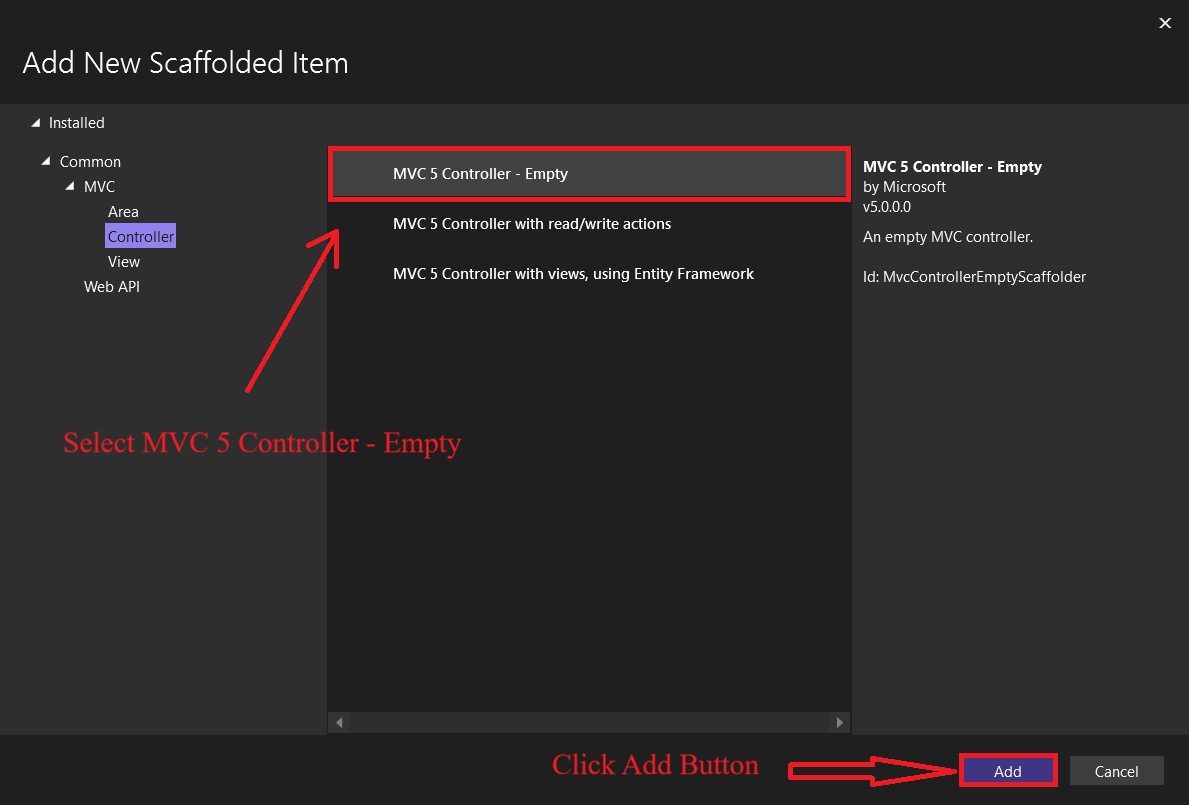The image size is (1189, 805).
Task: Click the scrollbar left arrow
Action: pos(339,722)
